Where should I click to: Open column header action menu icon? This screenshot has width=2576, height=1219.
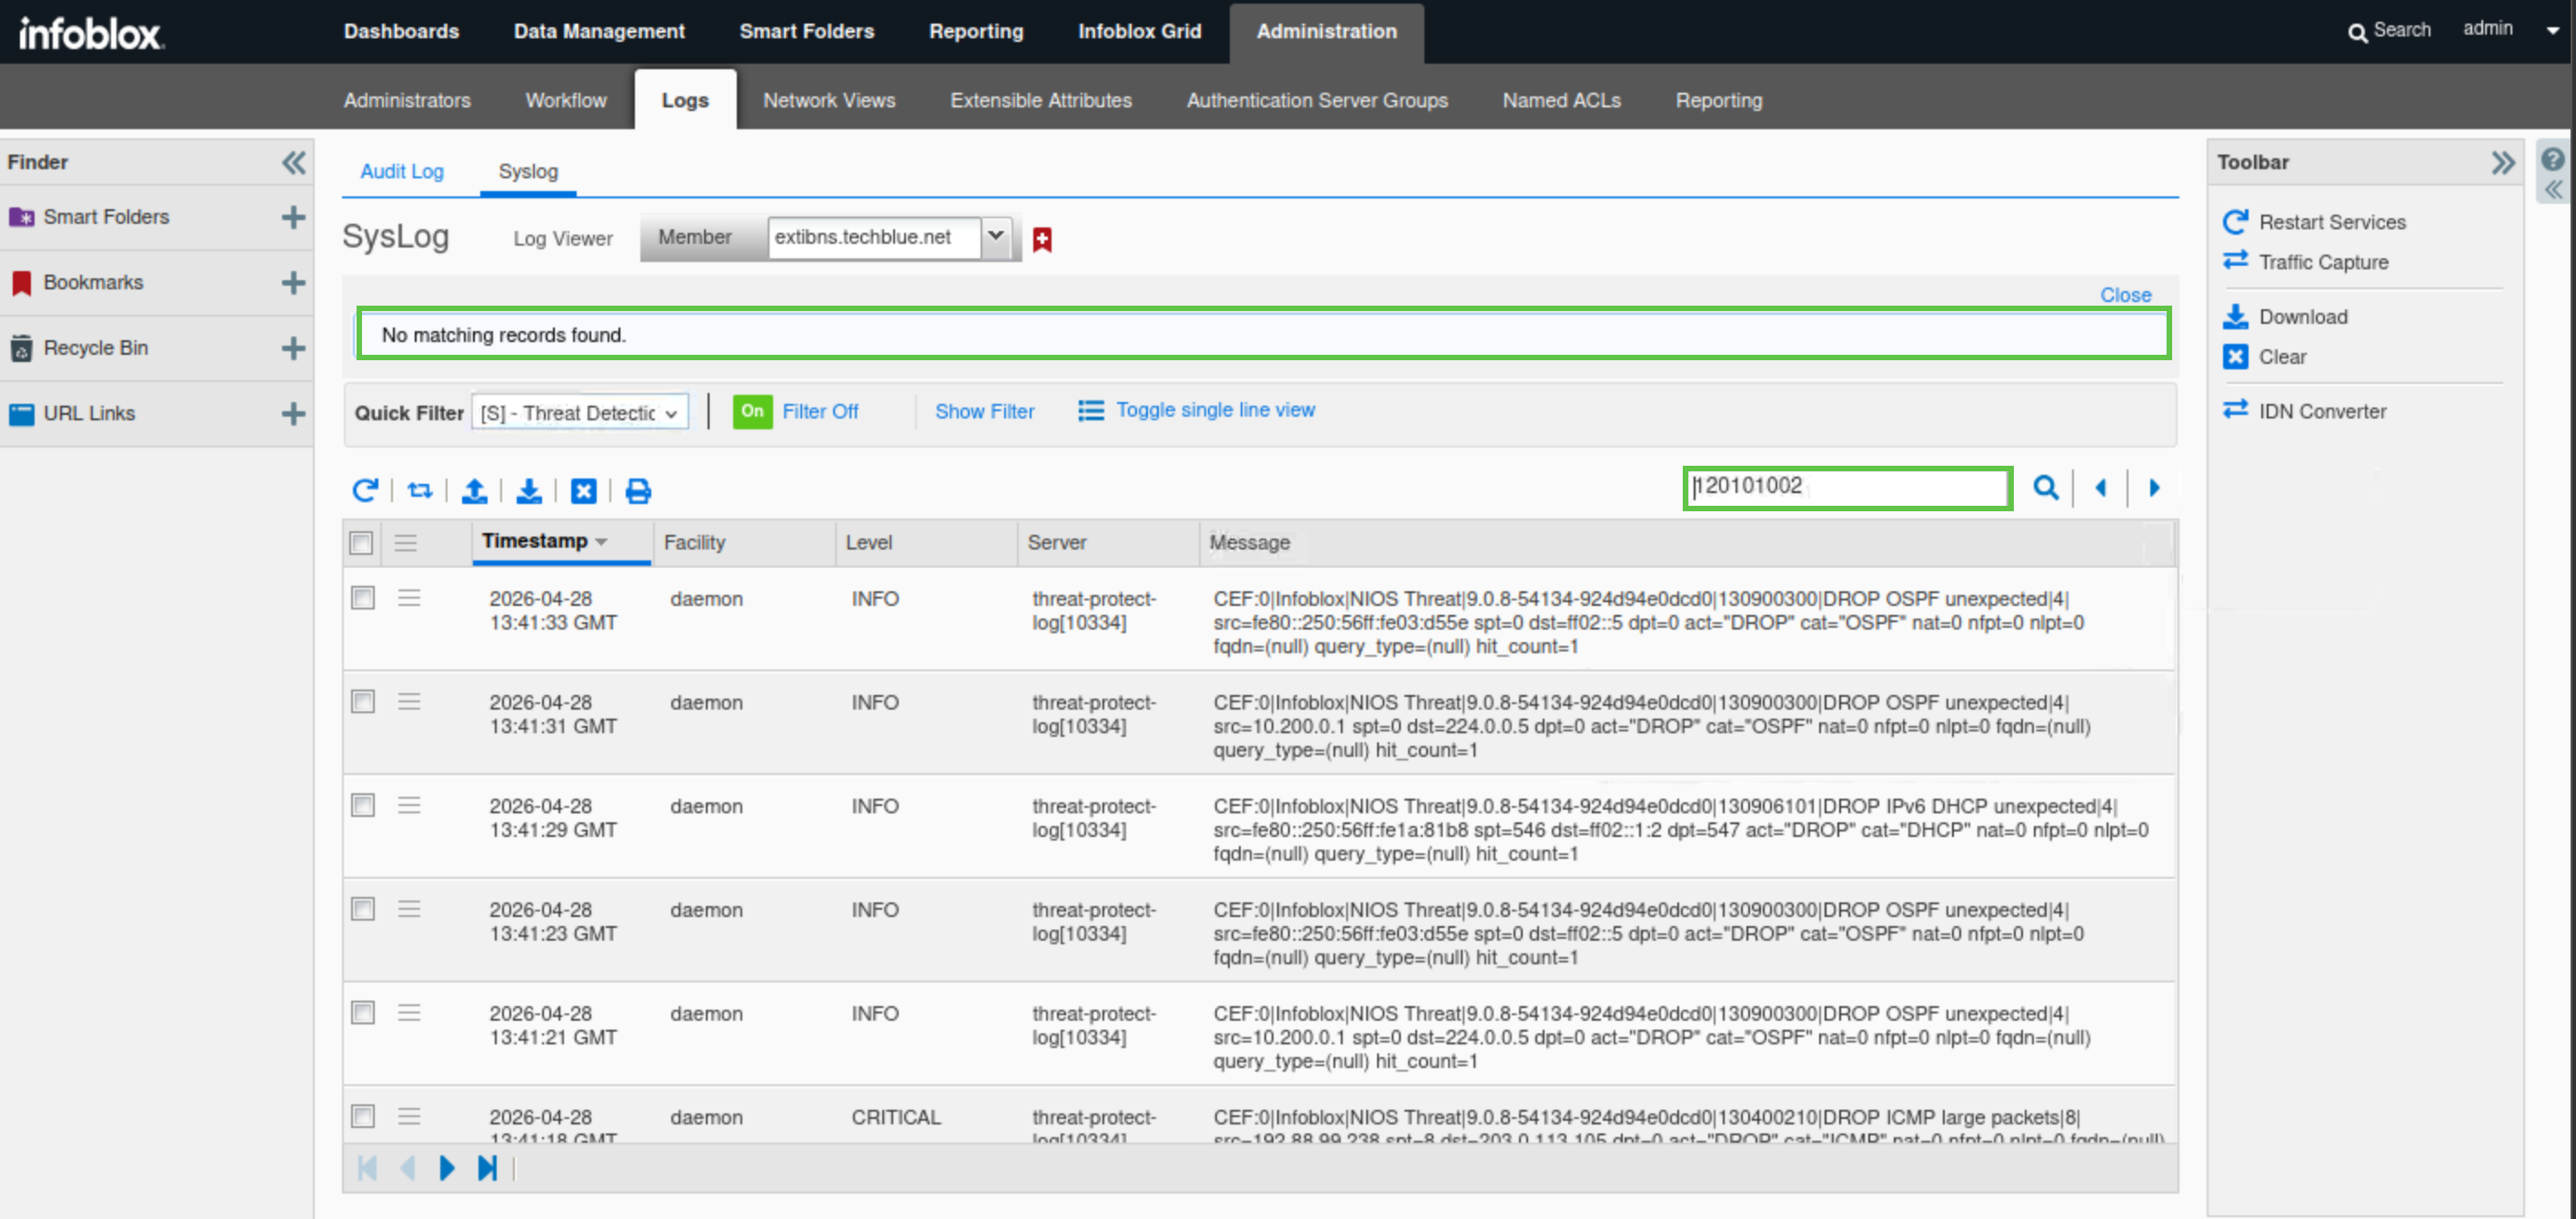click(x=405, y=542)
